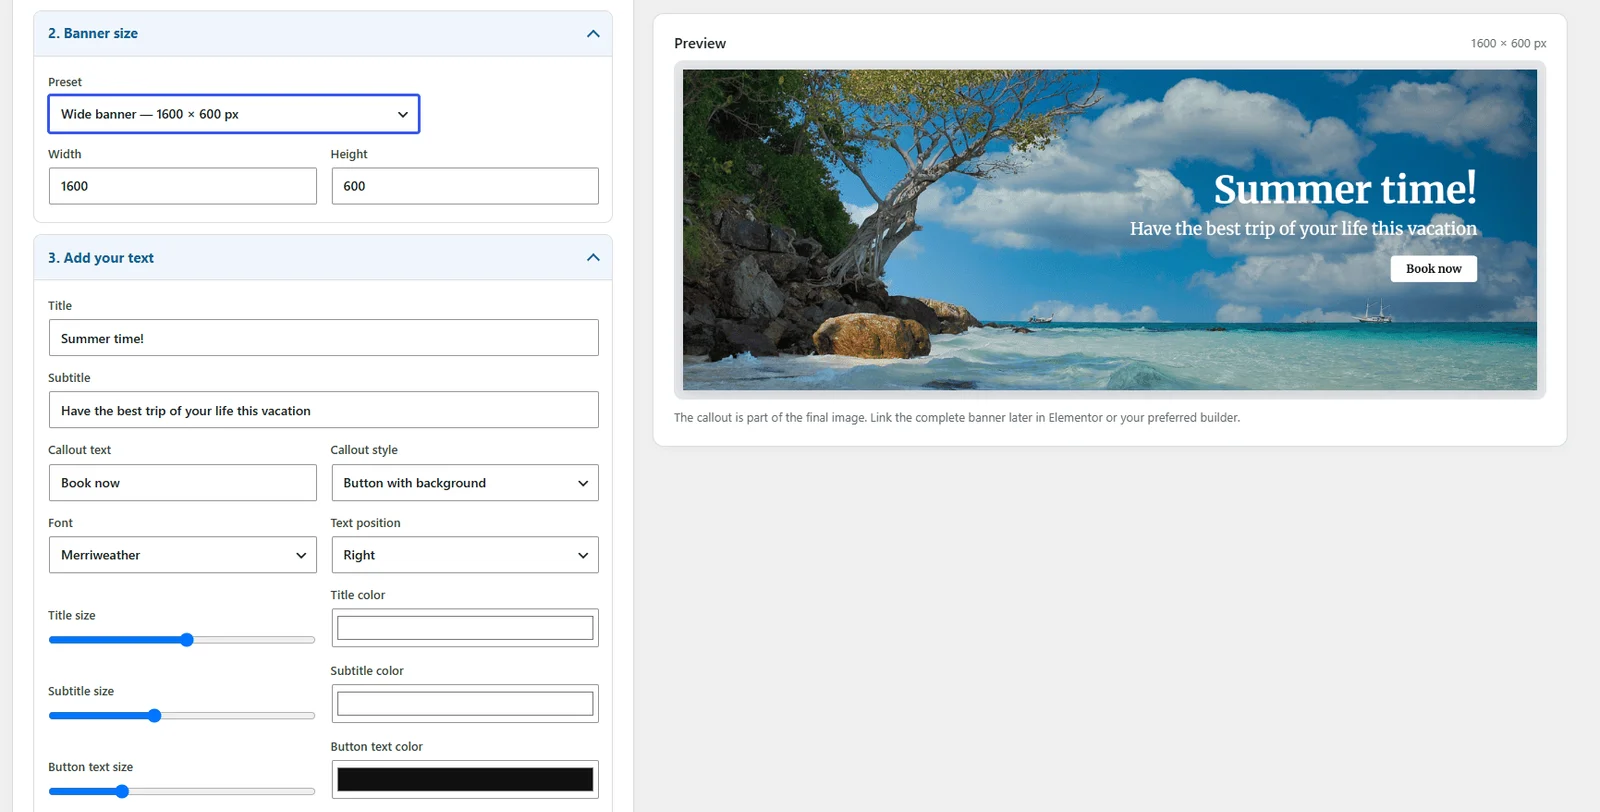Open the Title color swatch
The image size is (1600, 812).
tap(465, 628)
